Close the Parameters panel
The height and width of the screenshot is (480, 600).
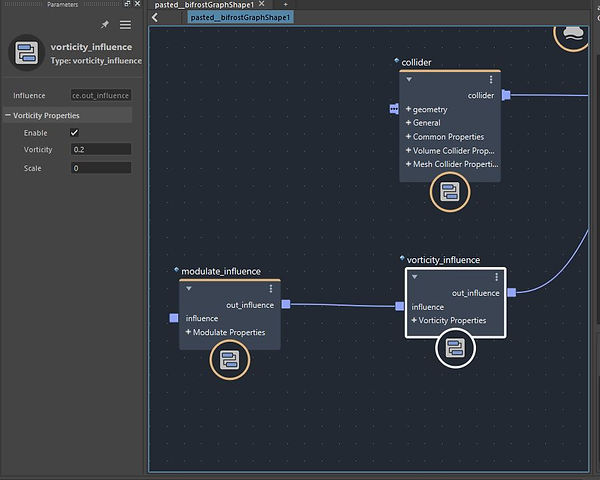pos(137,4)
